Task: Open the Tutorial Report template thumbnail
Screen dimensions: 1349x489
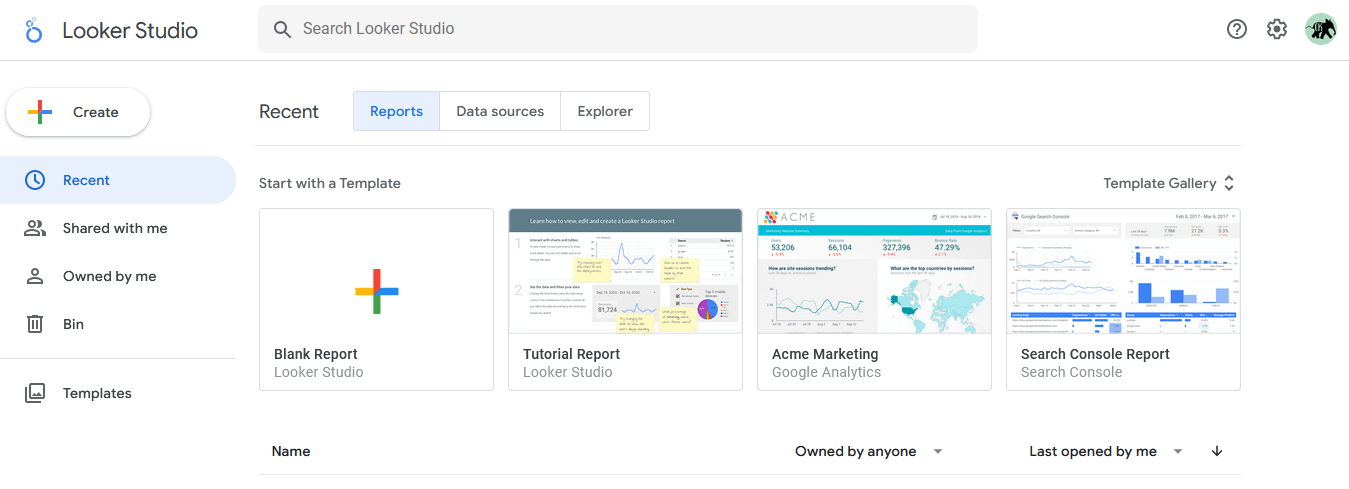Action: [x=626, y=271]
